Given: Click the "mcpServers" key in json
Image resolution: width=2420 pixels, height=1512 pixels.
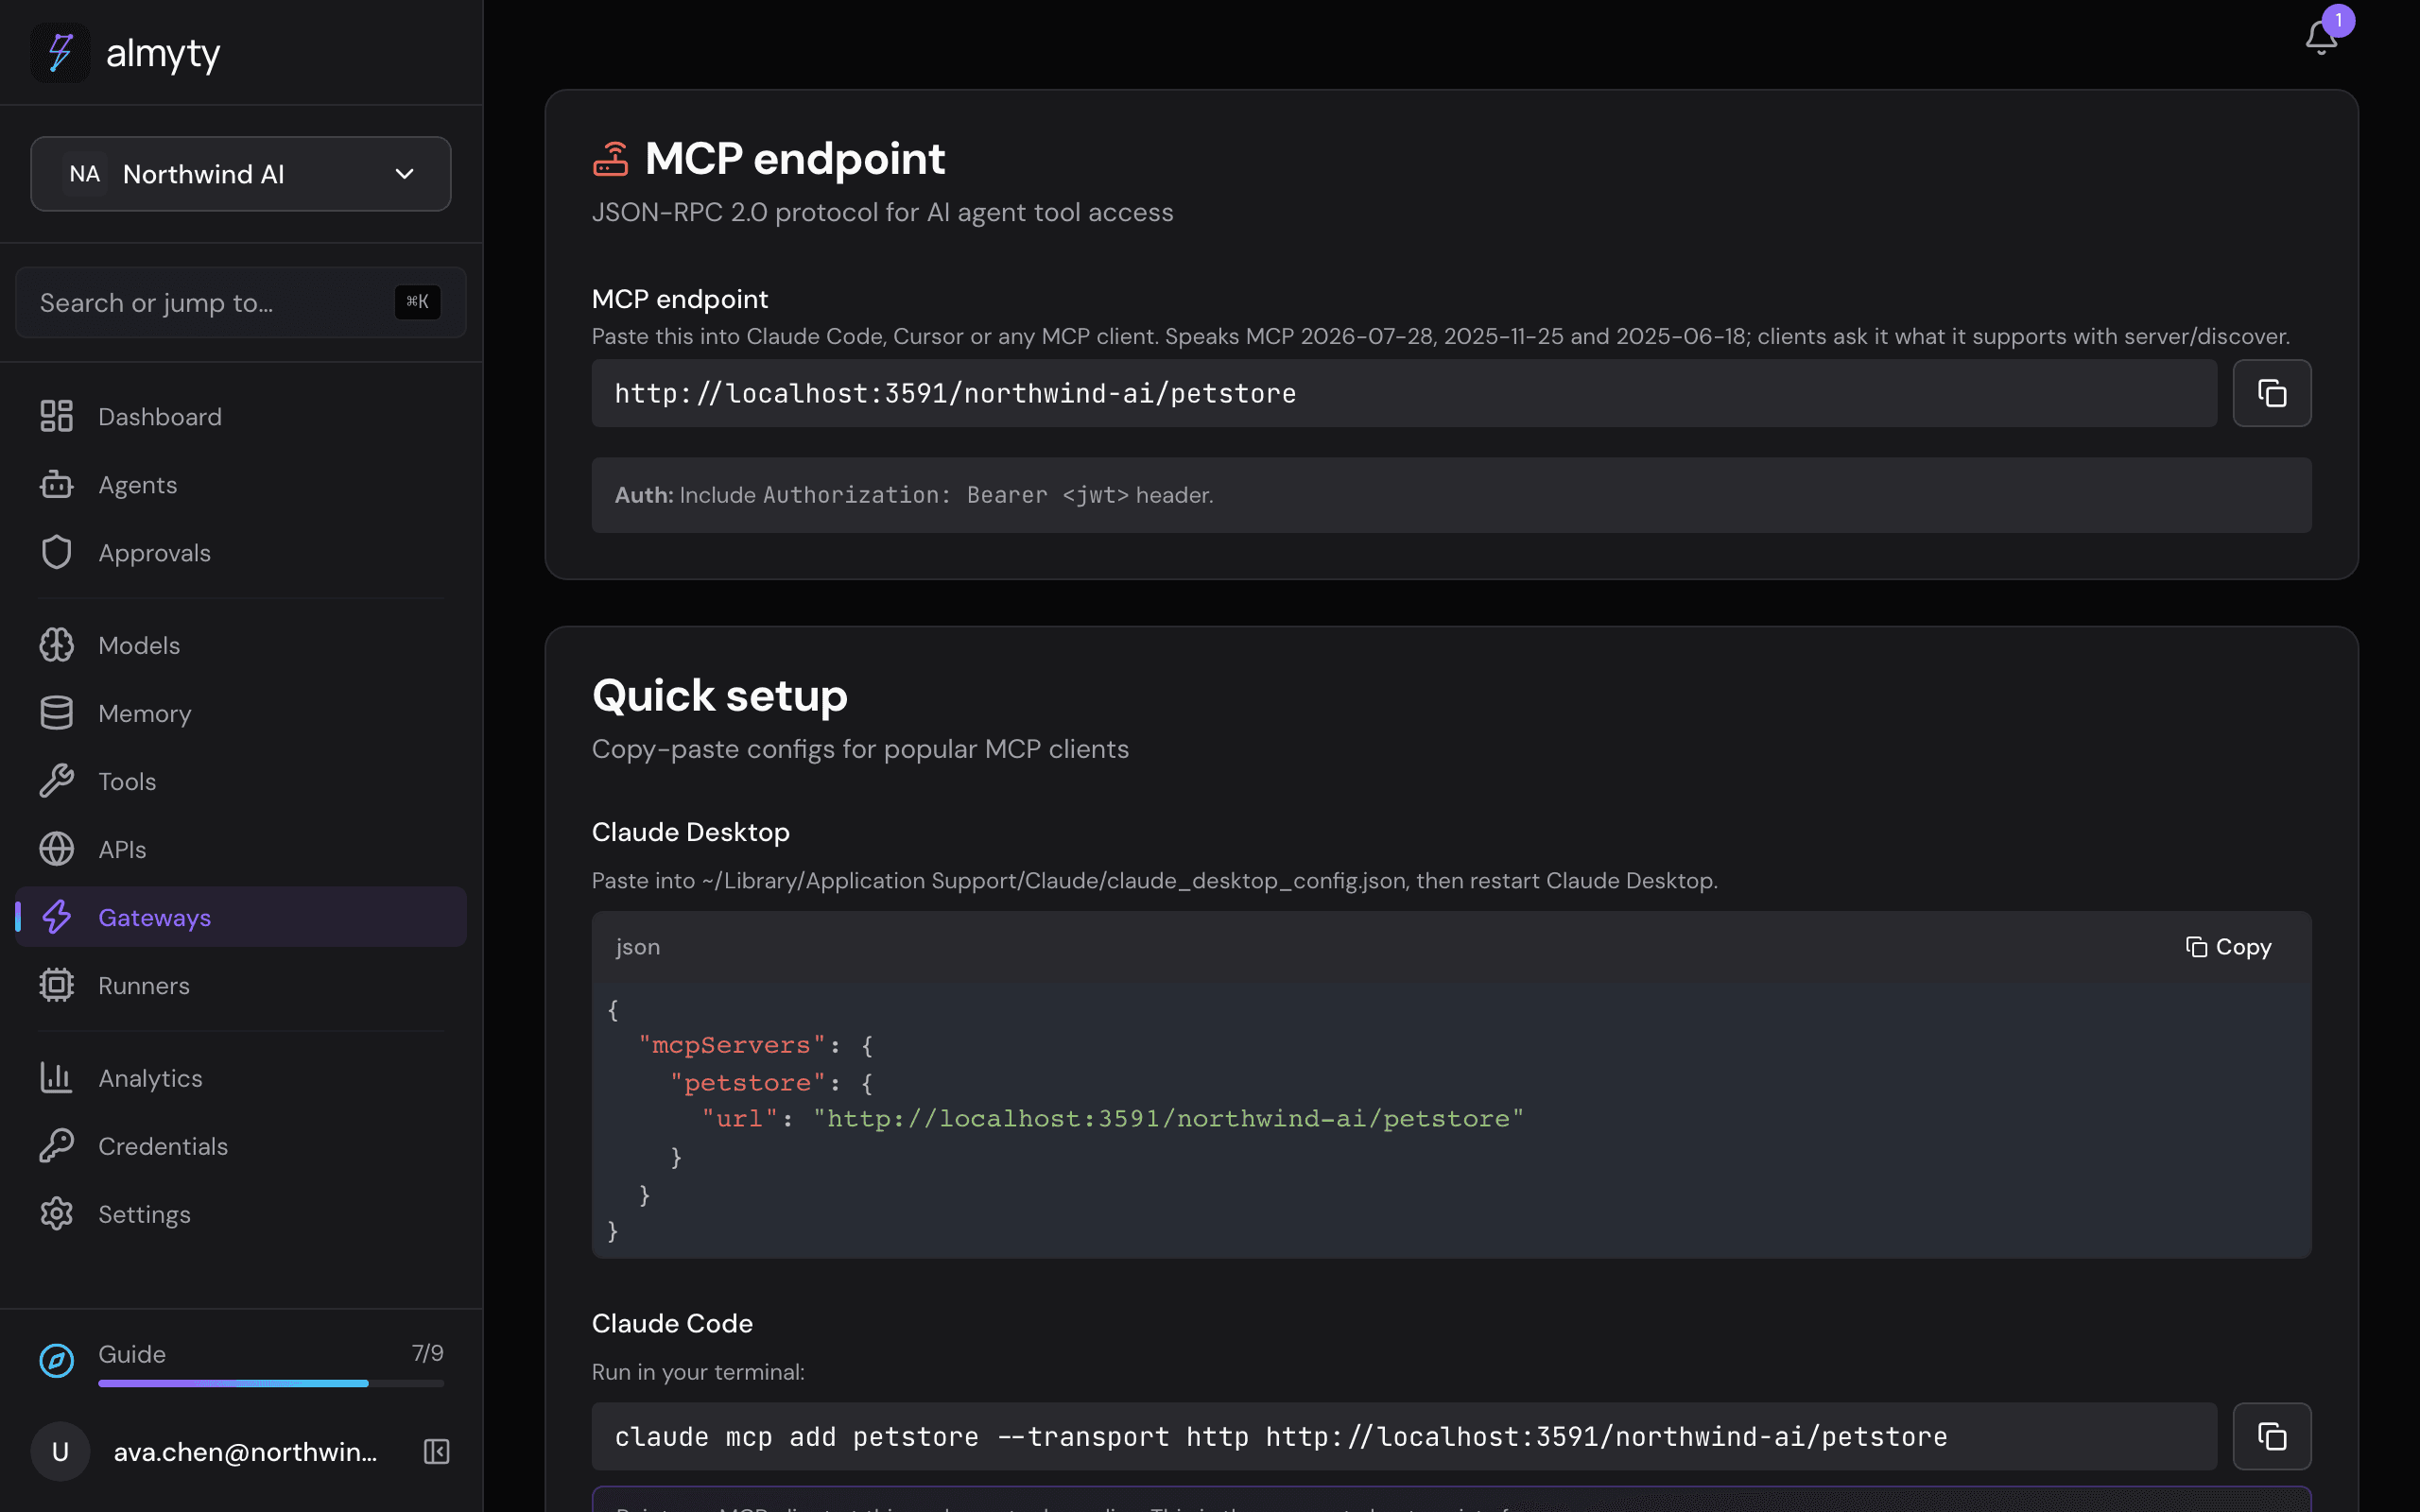Looking at the screenshot, I should tap(732, 1045).
